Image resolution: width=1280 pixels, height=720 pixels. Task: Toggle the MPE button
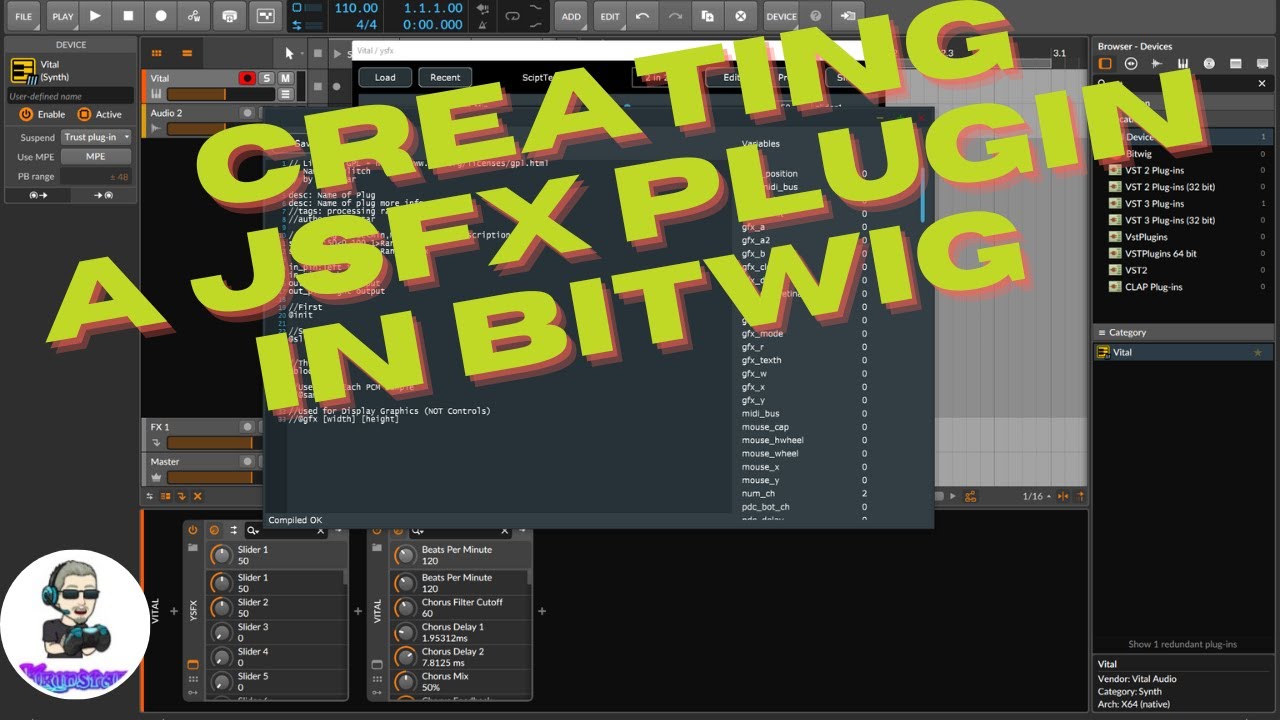coord(96,157)
